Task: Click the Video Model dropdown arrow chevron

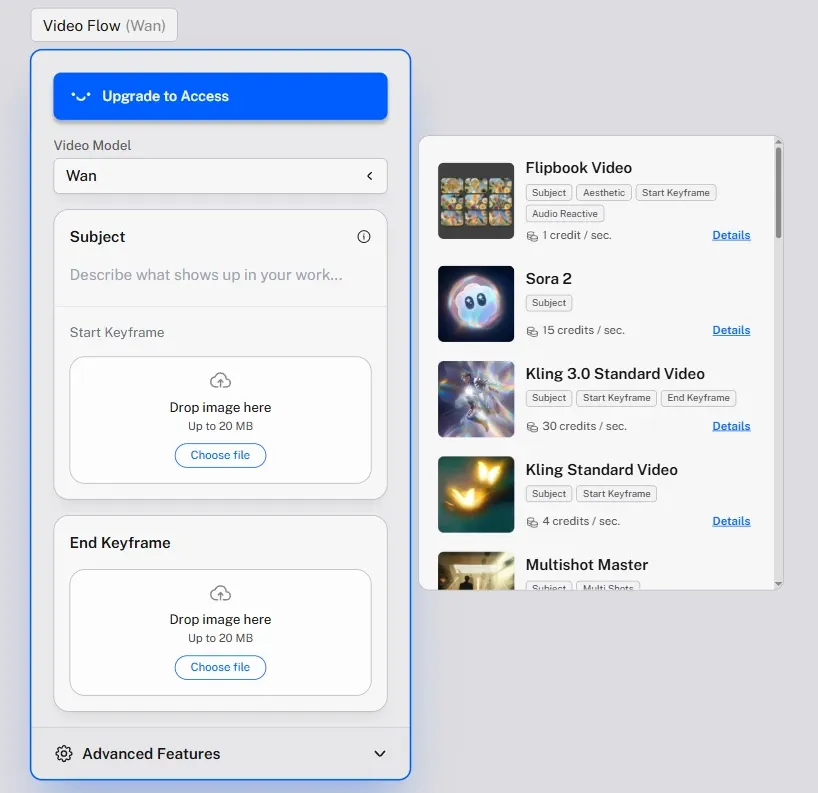Action: [369, 176]
